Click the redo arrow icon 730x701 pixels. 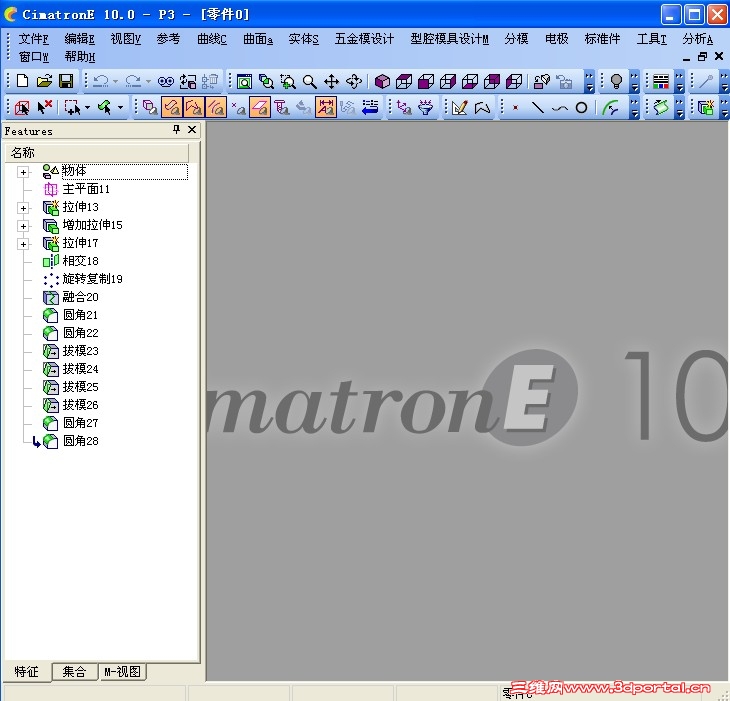tap(134, 81)
